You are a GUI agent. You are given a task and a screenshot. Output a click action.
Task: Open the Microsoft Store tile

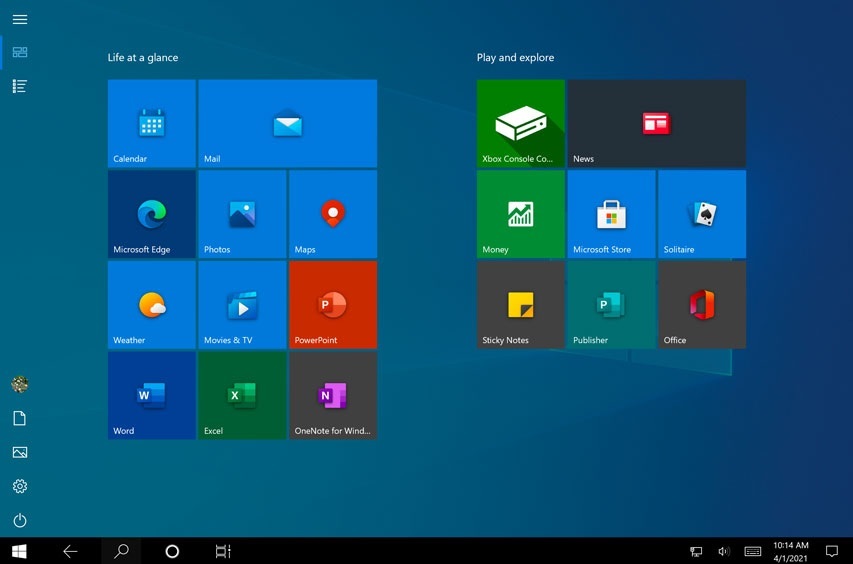(611, 214)
